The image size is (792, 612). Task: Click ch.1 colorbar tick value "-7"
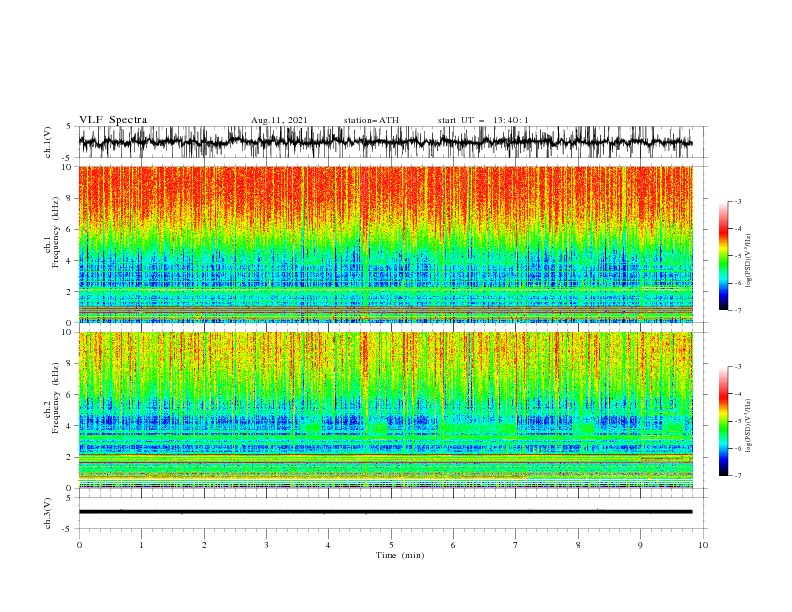click(x=737, y=310)
